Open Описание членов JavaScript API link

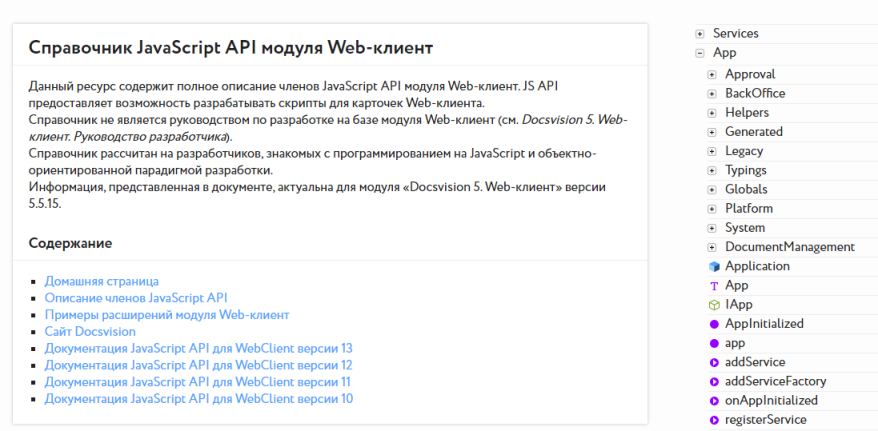point(136,298)
